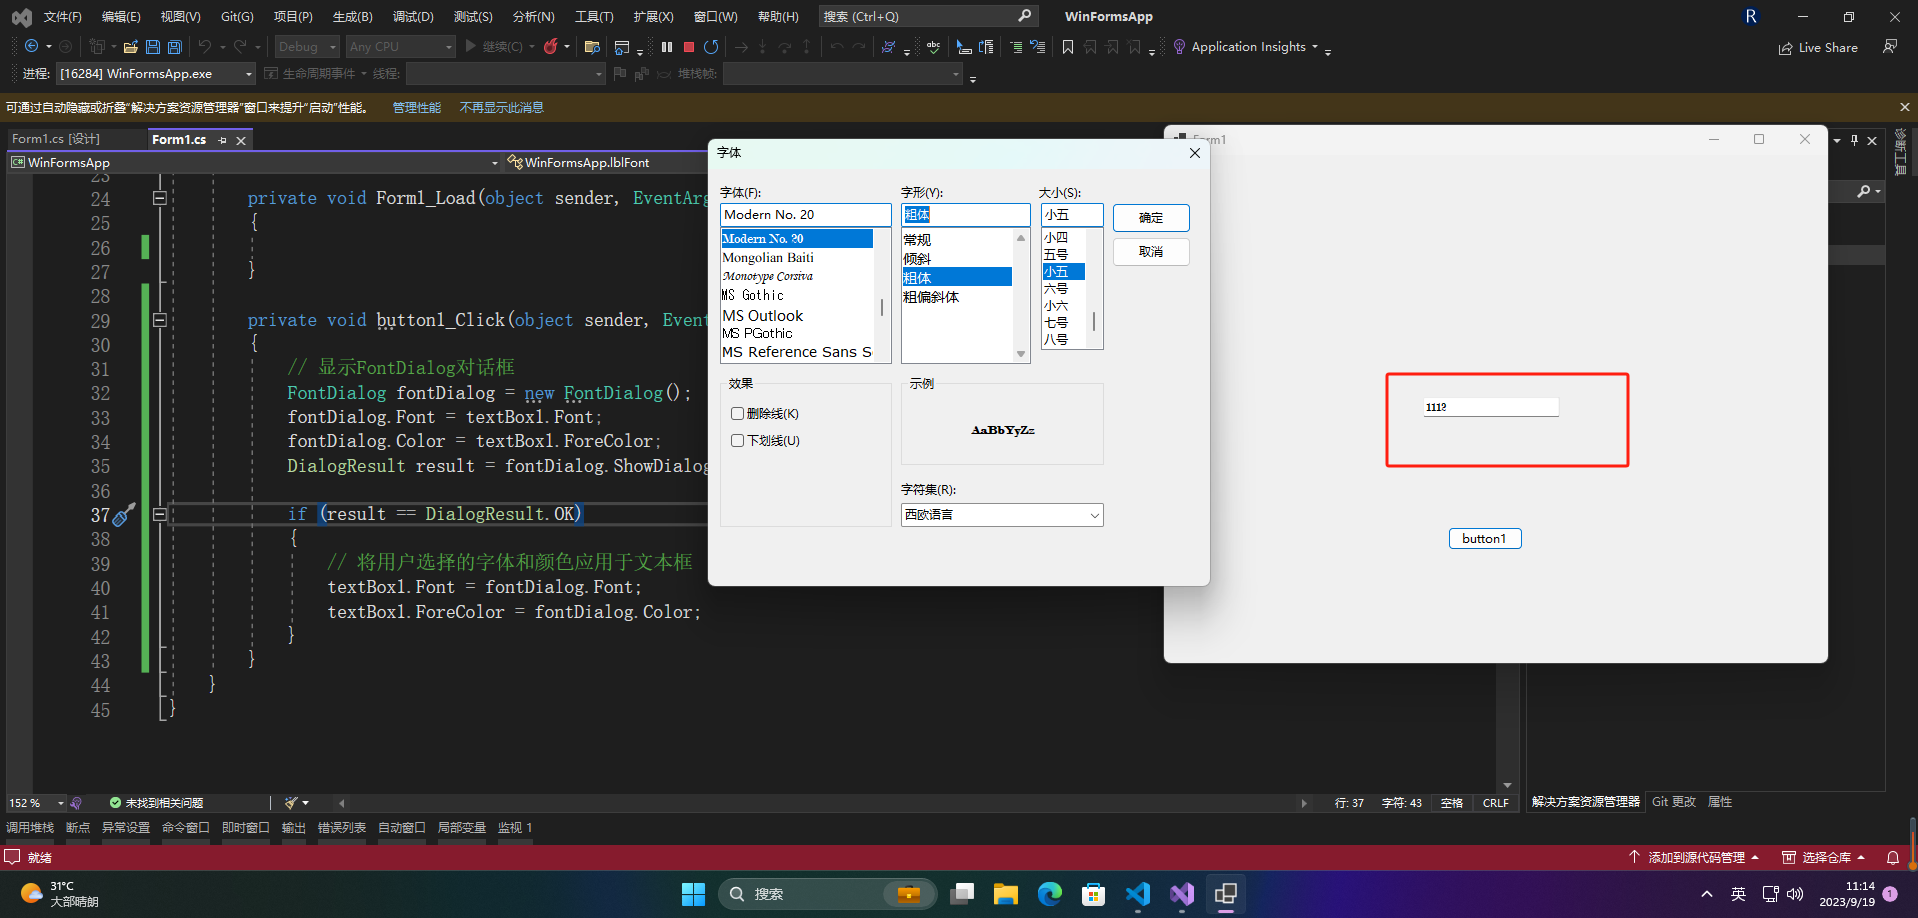The height and width of the screenshot is (918, 1918).
Task: Click 添加到源代码管理 in status bar
Action: click(1693, 858)
